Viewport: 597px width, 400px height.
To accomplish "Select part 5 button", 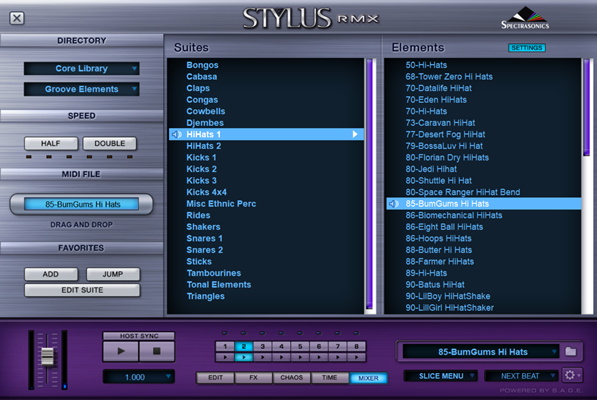I will click(x=300, y=346).
